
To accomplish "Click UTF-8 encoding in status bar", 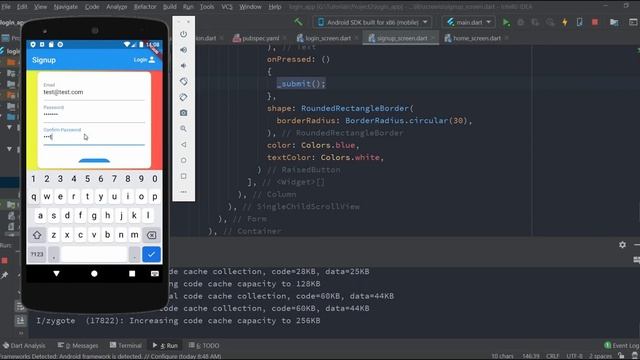I will click(574, 356).
